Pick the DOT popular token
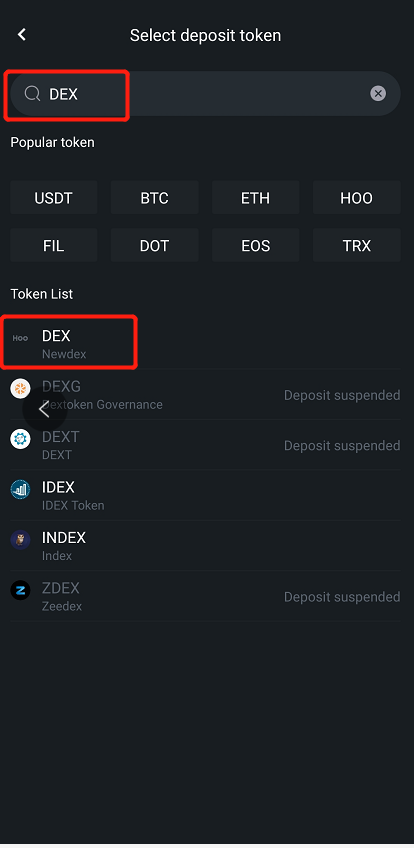414x848 pixels. coord(155,246)
